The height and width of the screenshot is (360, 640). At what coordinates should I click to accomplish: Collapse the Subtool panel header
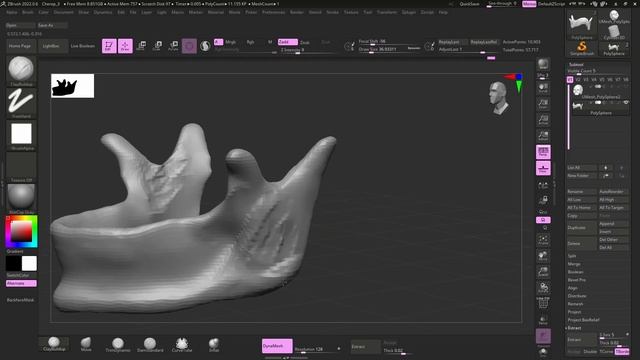click(576, 64)
